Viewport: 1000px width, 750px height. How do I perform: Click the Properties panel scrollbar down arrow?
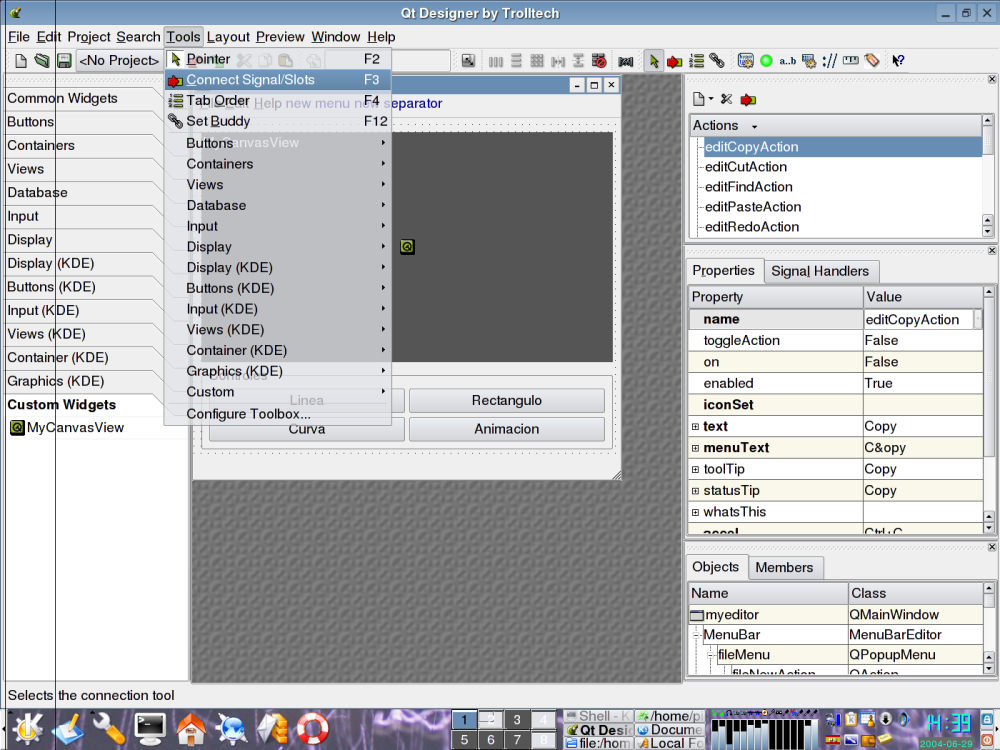[989, 528]
